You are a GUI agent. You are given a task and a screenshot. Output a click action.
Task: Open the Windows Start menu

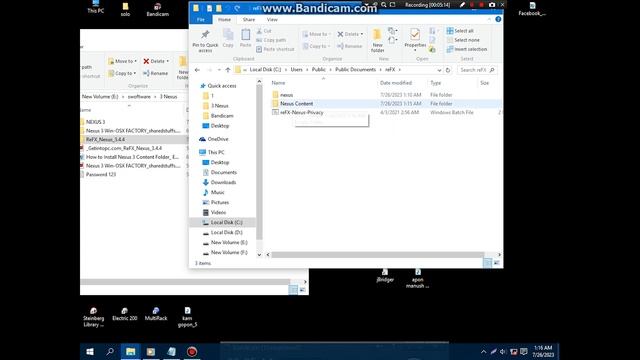point(90,351)
